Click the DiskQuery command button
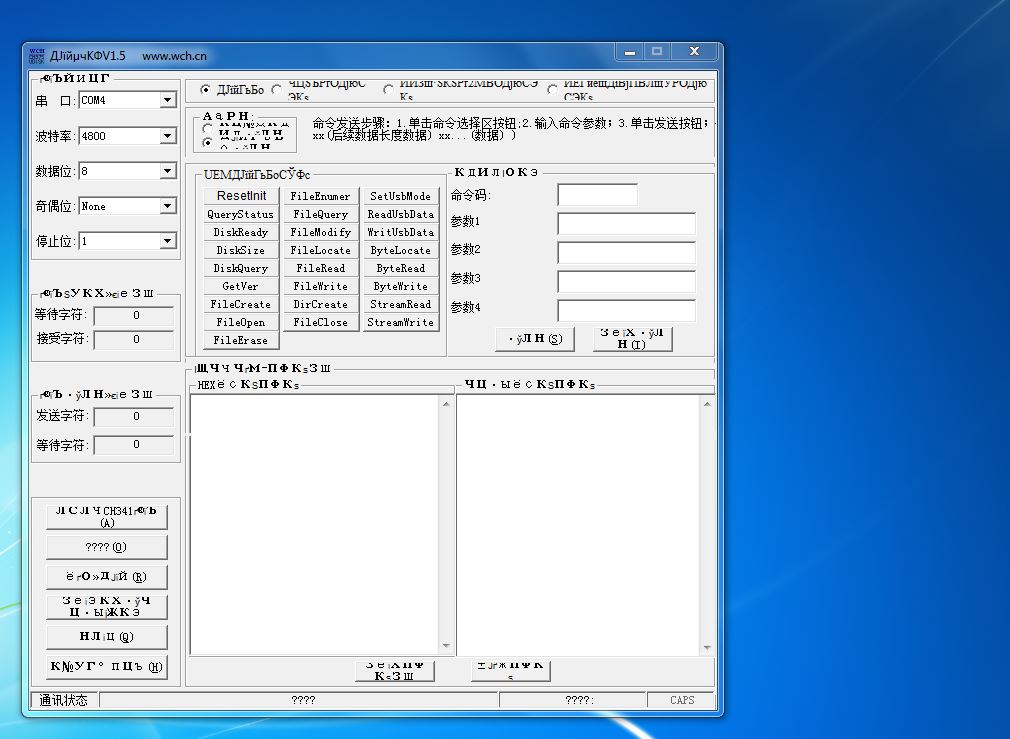The height and width of the screenshot is (739, 1010). [x=241, y=268]
